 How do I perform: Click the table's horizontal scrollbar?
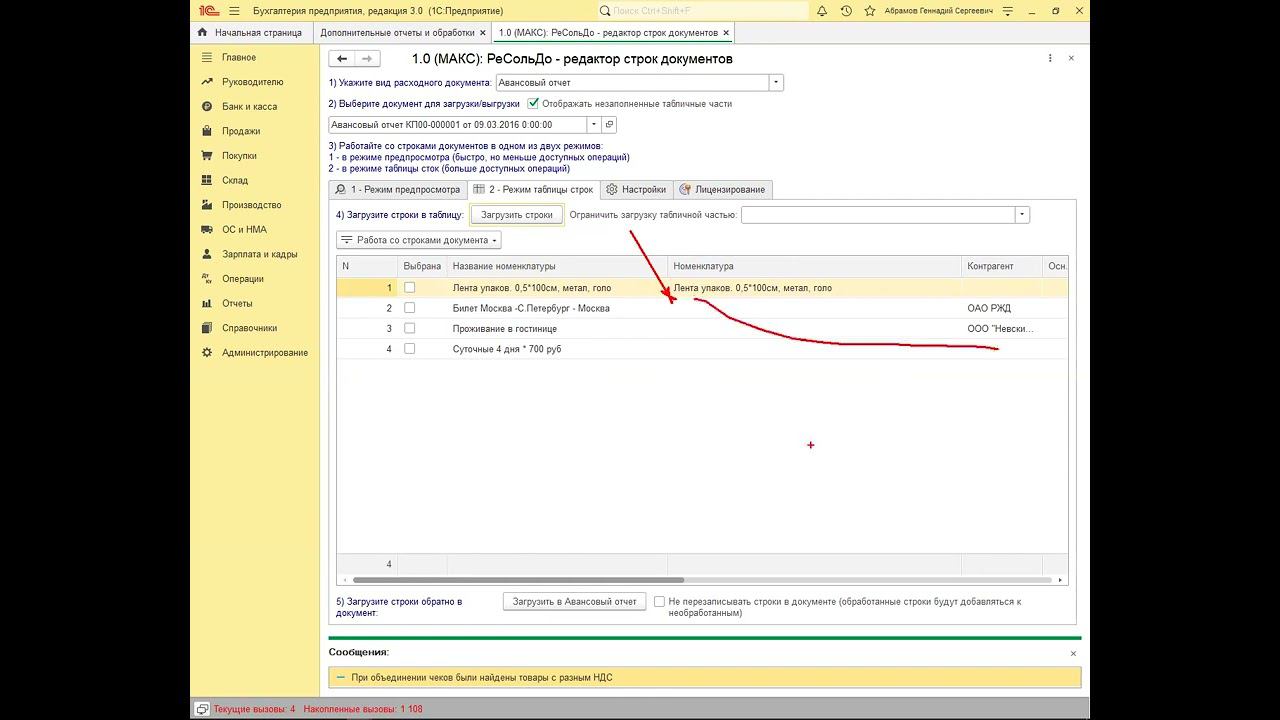click(518, 580)
